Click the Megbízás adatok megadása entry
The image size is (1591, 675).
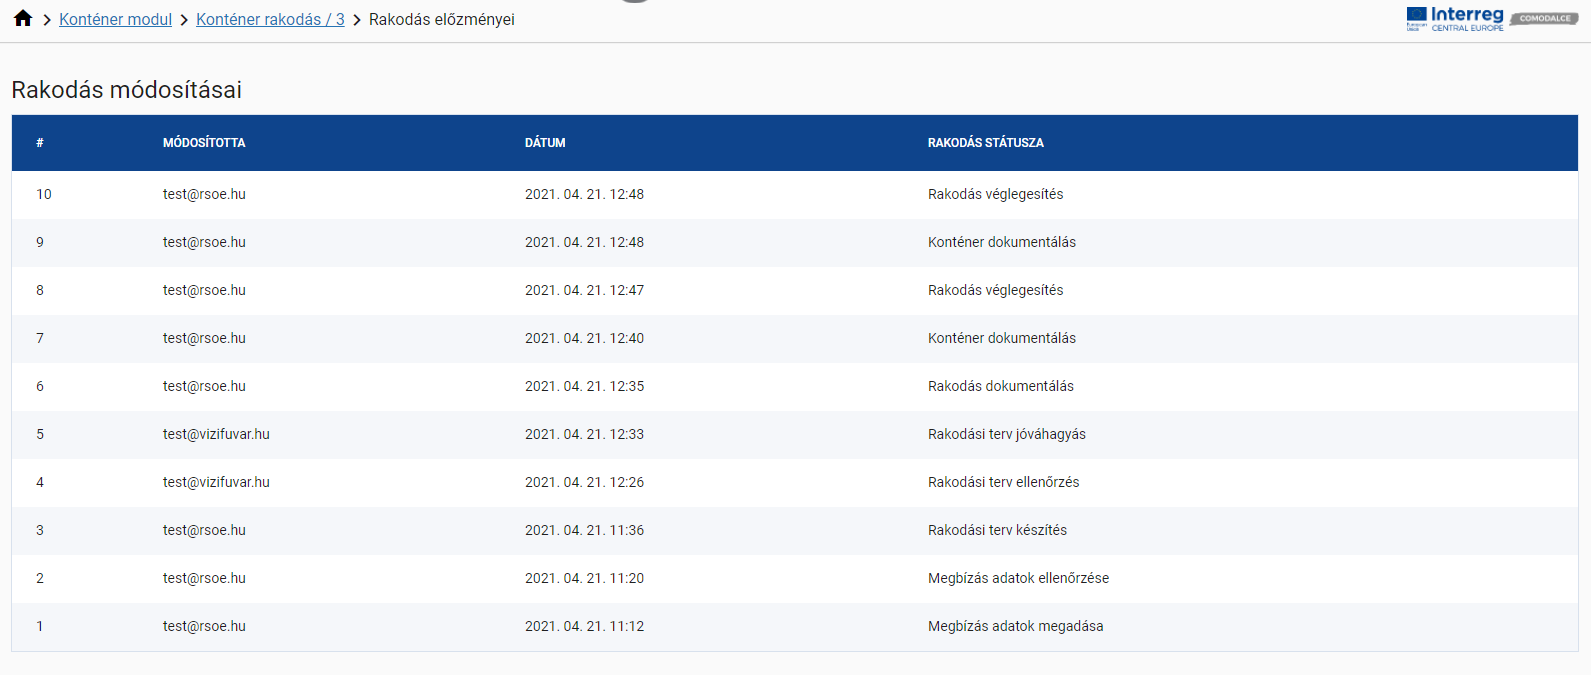click(x=1015, y=627)
